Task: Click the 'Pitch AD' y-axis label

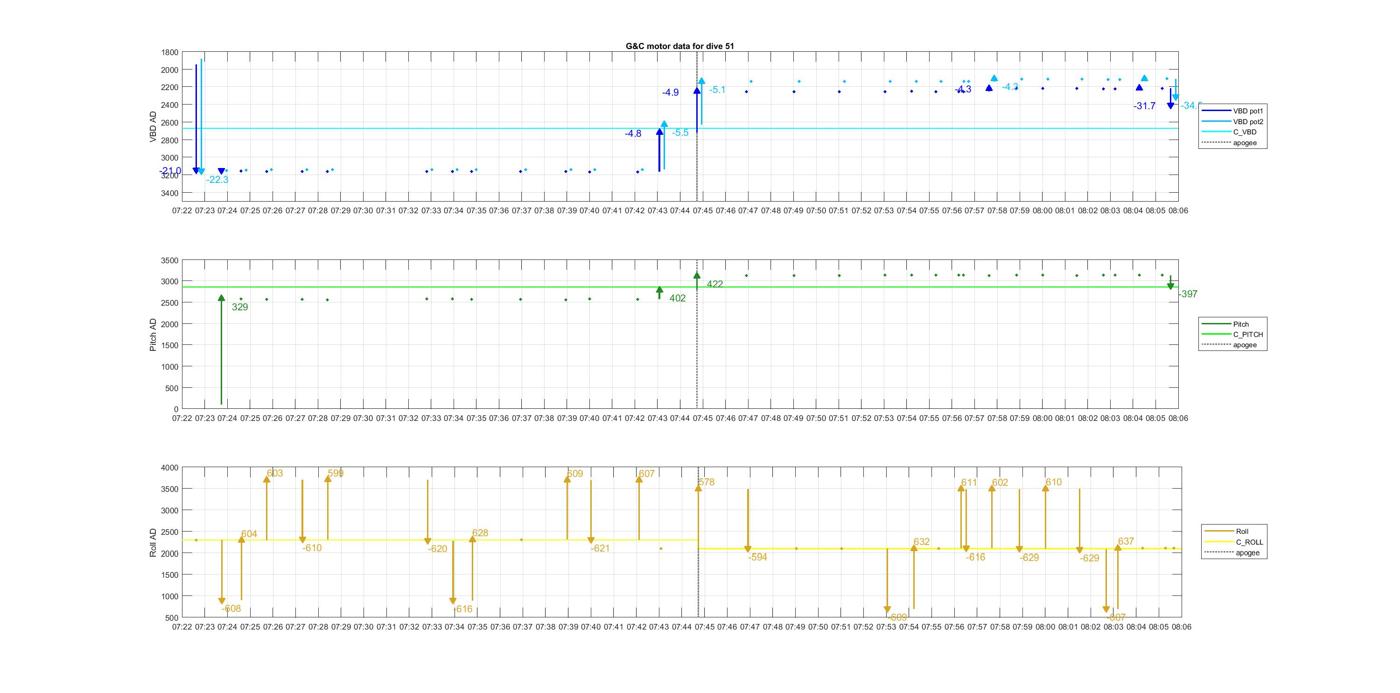Action: [x=153, y=334]
